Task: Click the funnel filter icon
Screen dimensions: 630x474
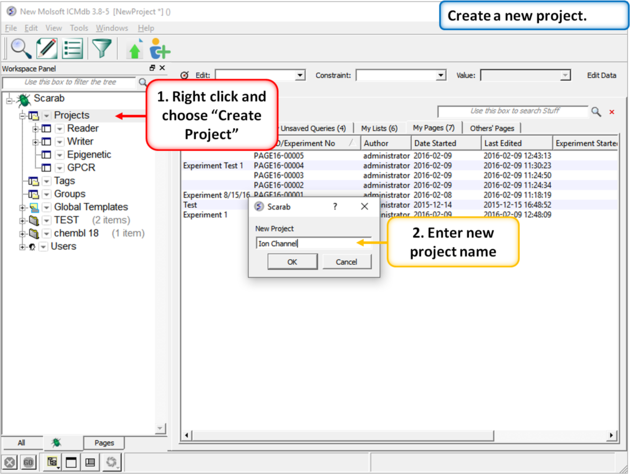Action: [x=102, y=48]
